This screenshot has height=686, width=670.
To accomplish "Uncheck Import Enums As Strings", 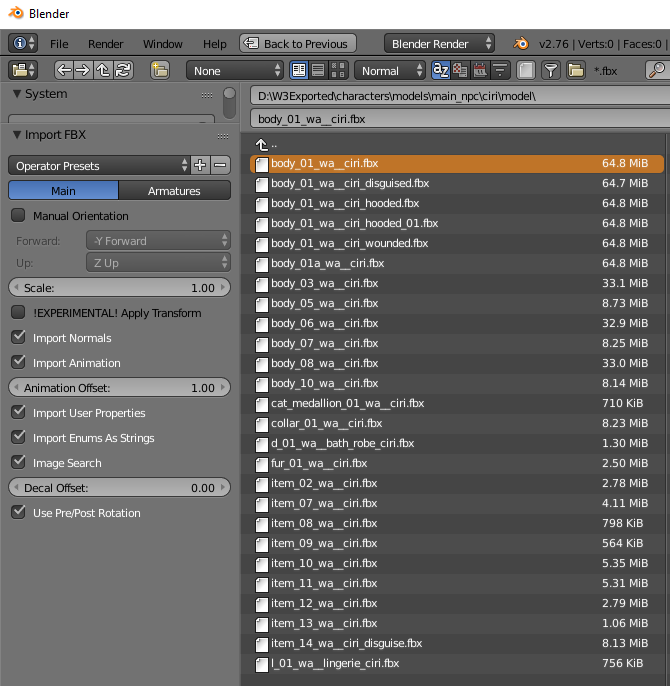I will (18, 437).
